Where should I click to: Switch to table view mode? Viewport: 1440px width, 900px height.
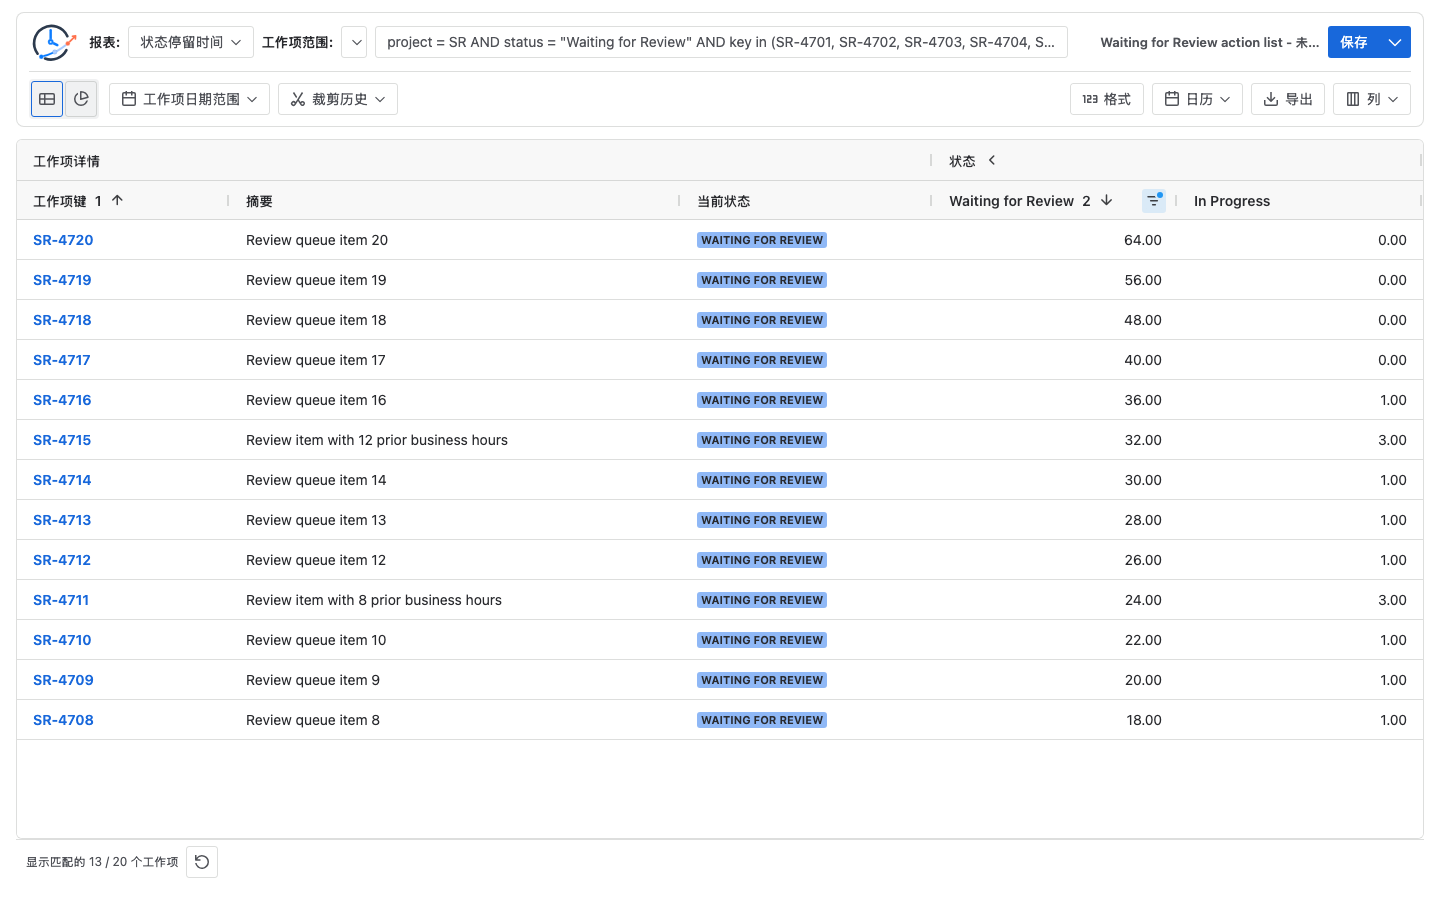point(47,99)
